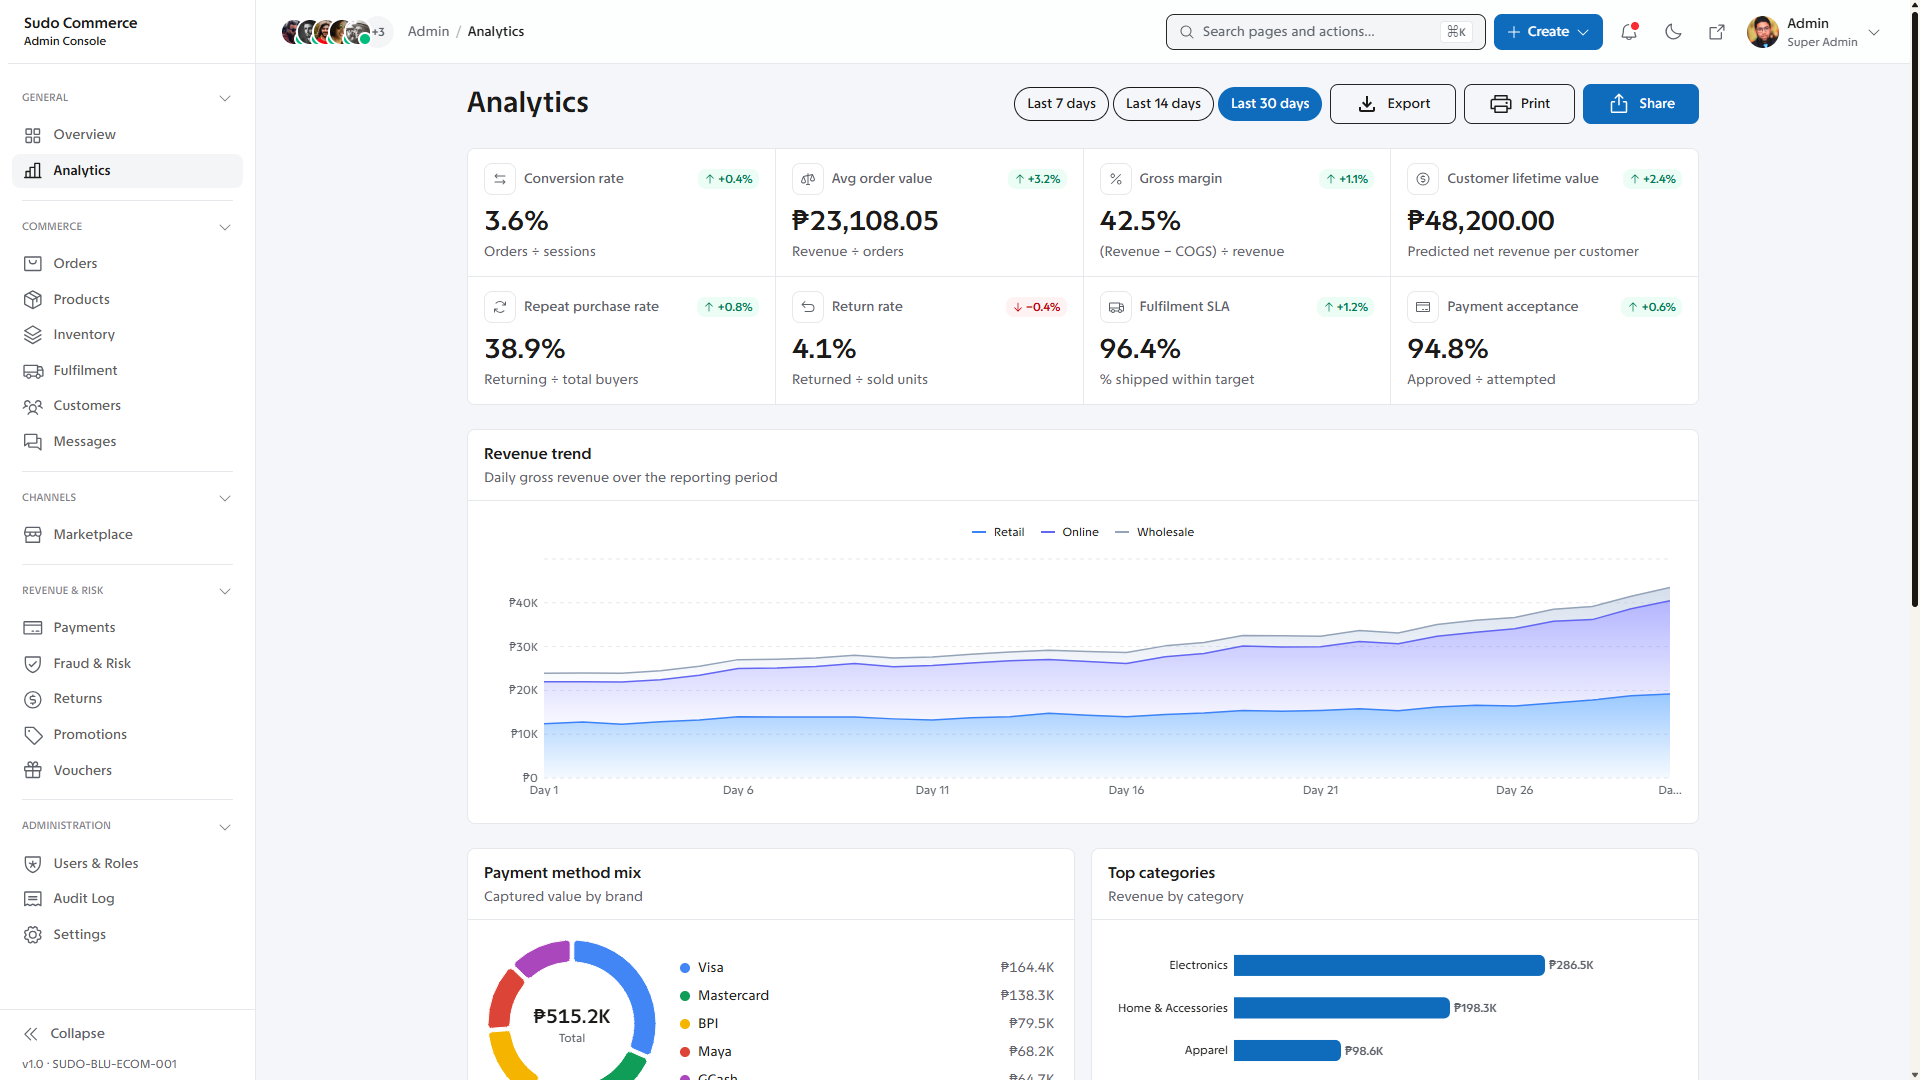Select the Last 7 days range
Screen dimensions: 1920x1080
coord(1061,104)
